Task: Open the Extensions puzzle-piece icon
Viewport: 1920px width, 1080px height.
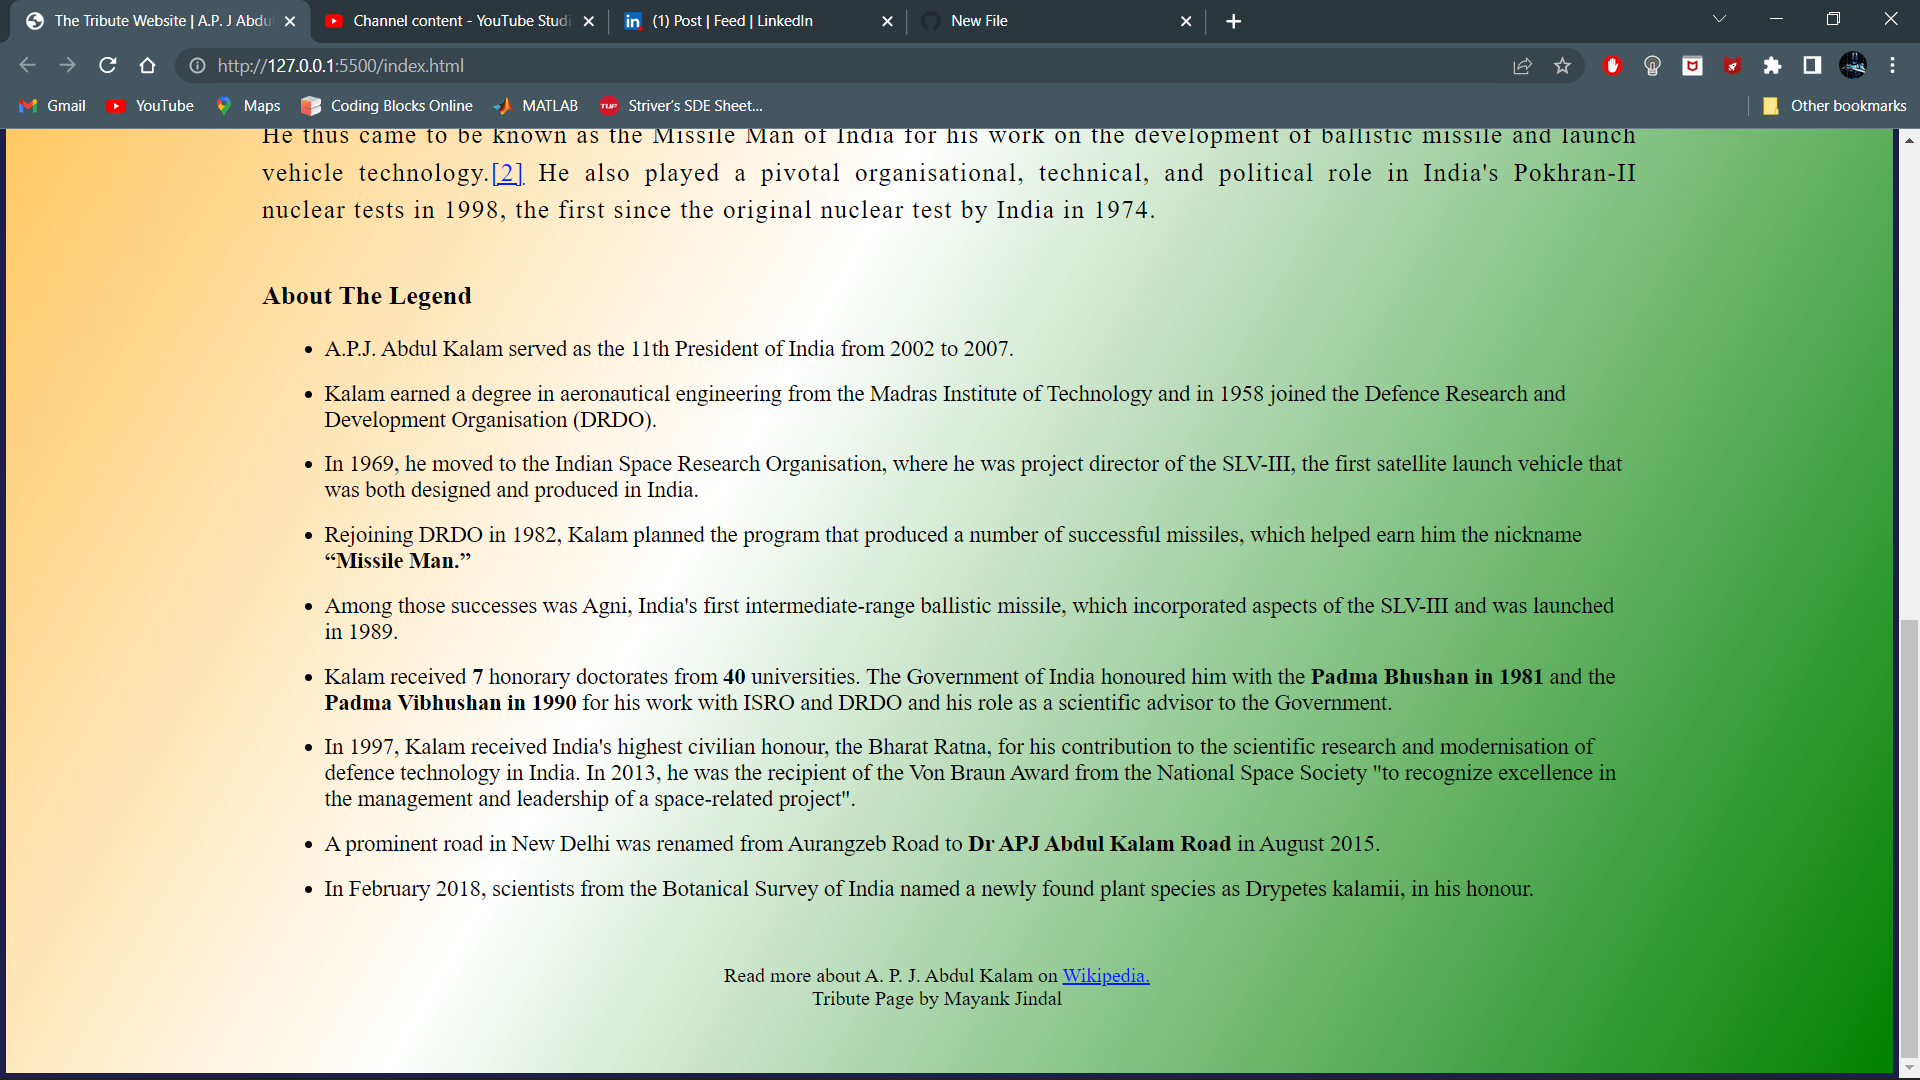Action: (x=1773, y=66)
